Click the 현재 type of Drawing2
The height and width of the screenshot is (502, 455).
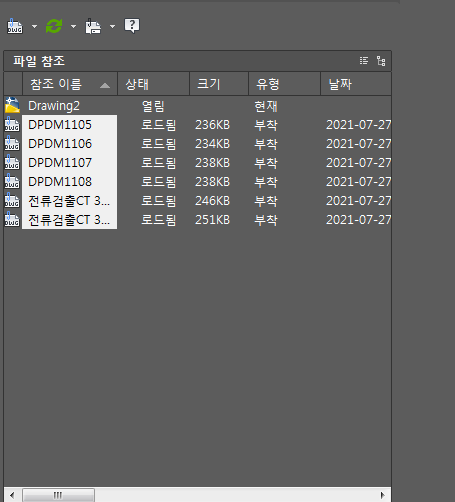266,106
